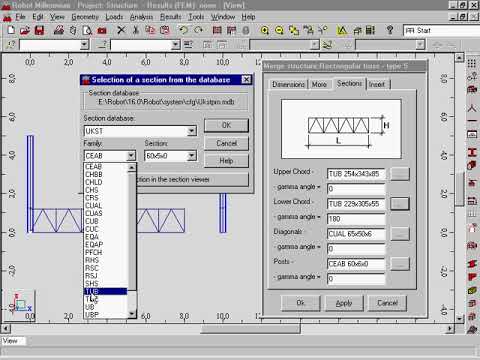
Task: Click the Zoom in magnifier icon
Action: pyautogui.click(x=265, y=30)
